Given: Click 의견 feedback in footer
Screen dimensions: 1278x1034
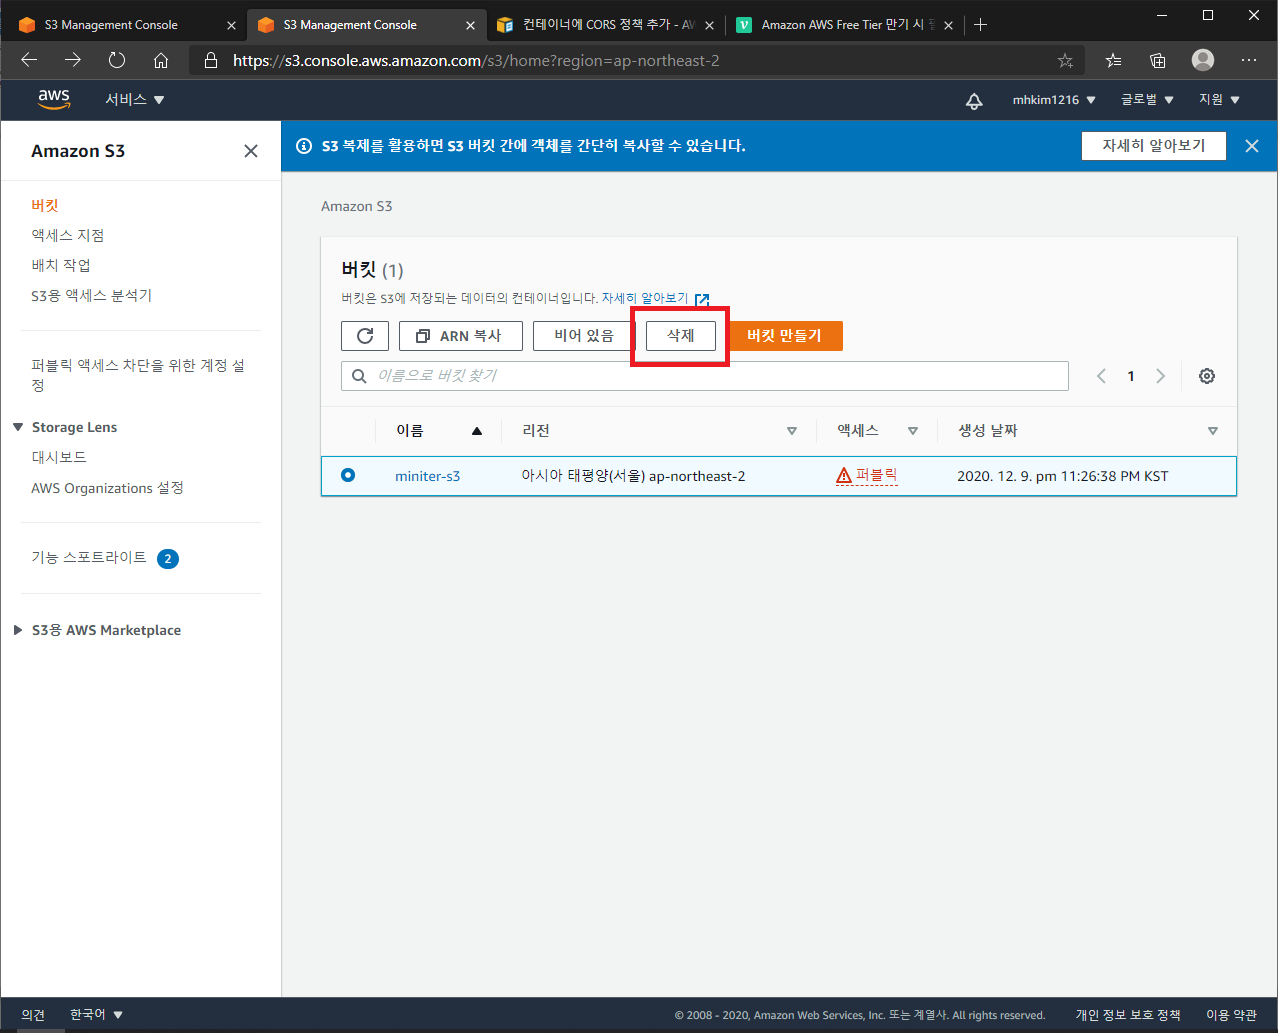Looking at the screenshot, I should click(x=33, y=1014).
